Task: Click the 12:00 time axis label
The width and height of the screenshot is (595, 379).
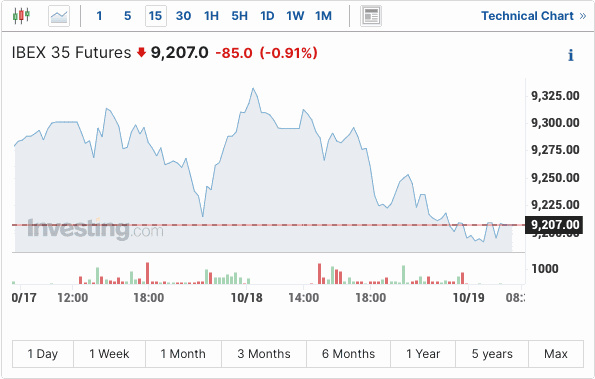Action: pos(72,298)
